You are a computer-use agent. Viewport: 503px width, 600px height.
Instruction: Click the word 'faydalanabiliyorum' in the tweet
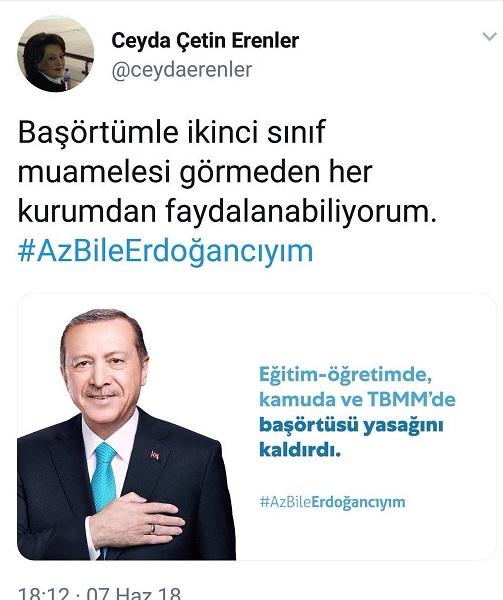301,212
